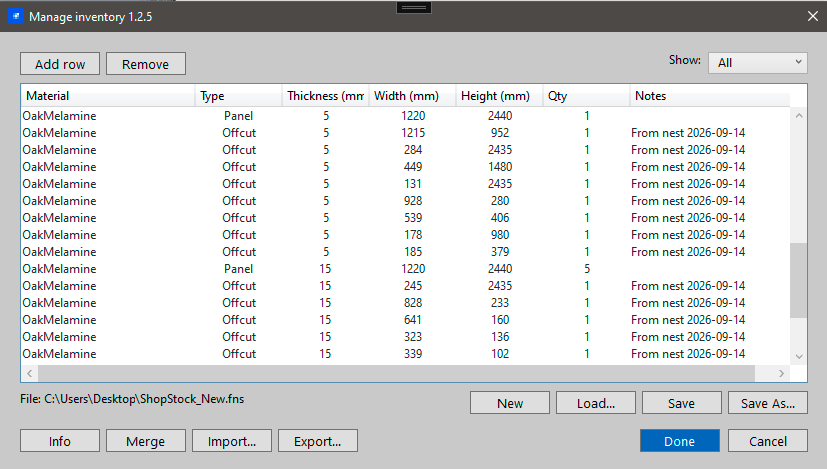The image size is (827, 469).
Task: Click the Remove button
Action: pyautogui.click(x=146, y=64)
